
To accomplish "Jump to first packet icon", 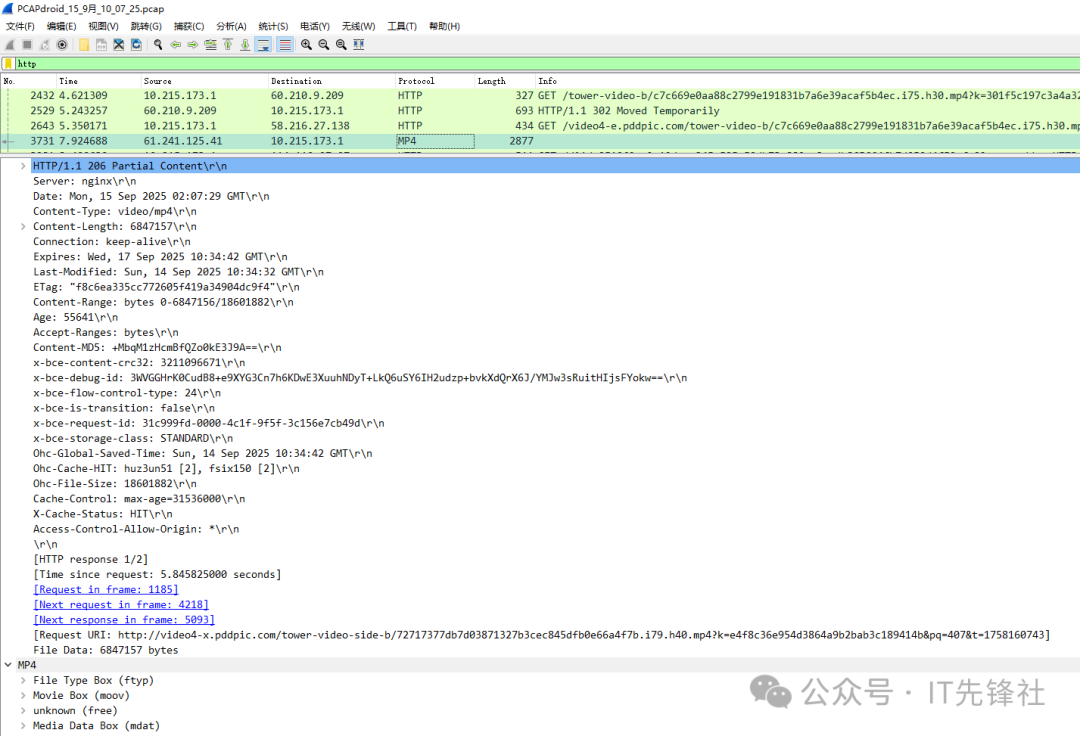I will coord(228,45).
